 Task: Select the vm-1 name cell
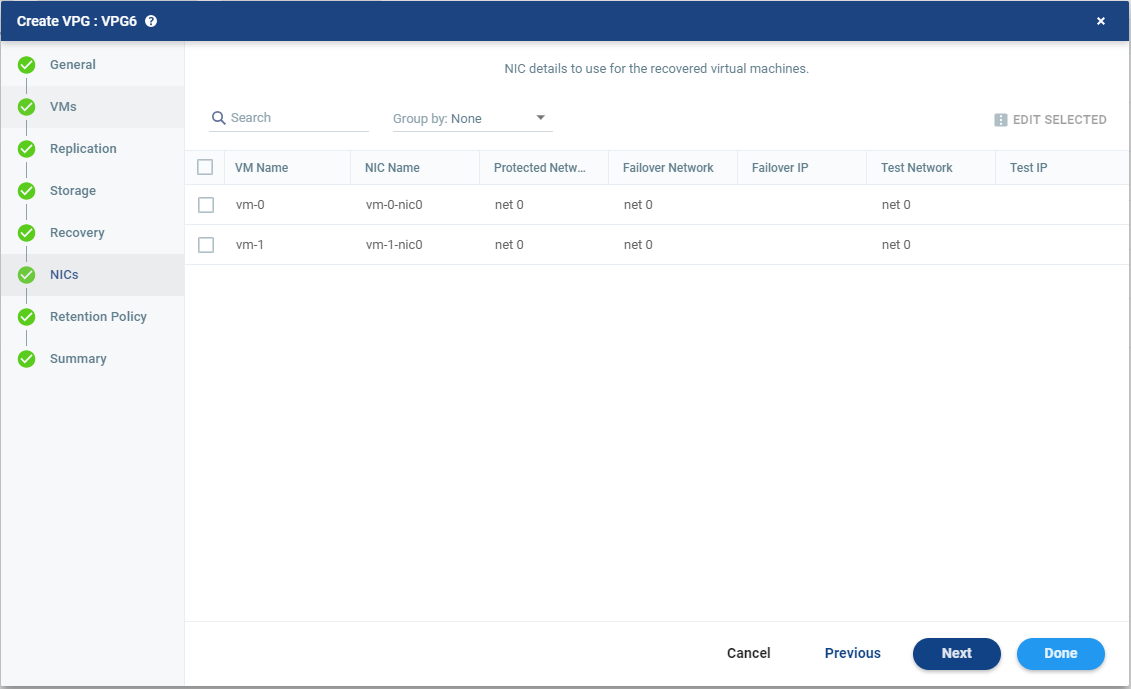250,245
